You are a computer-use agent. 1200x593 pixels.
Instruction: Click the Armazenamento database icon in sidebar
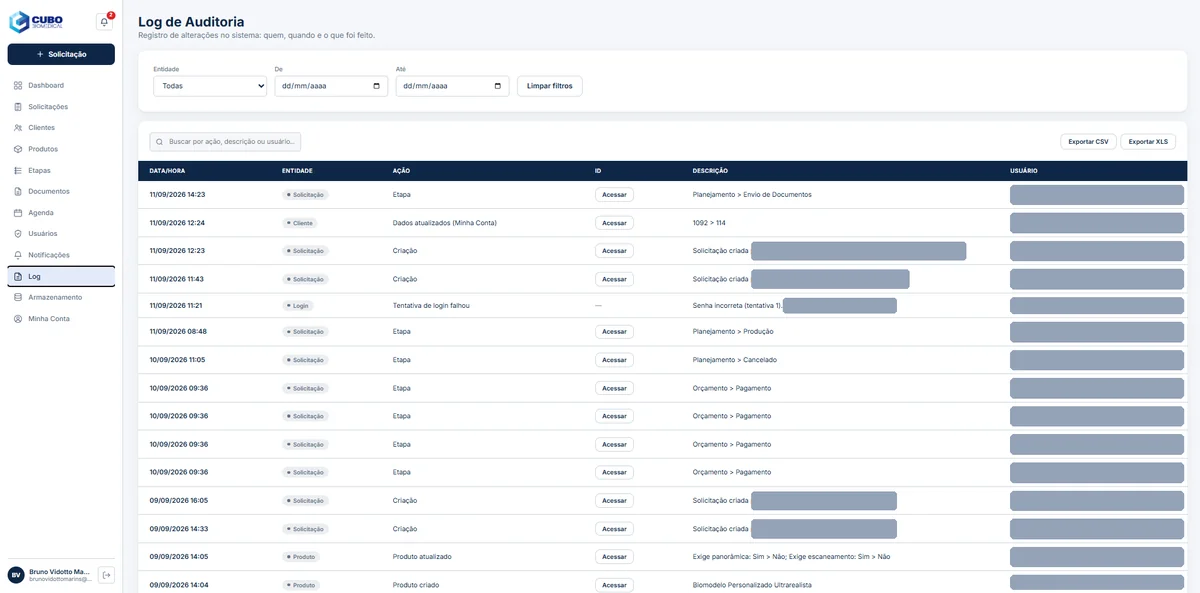coord(18,297)
